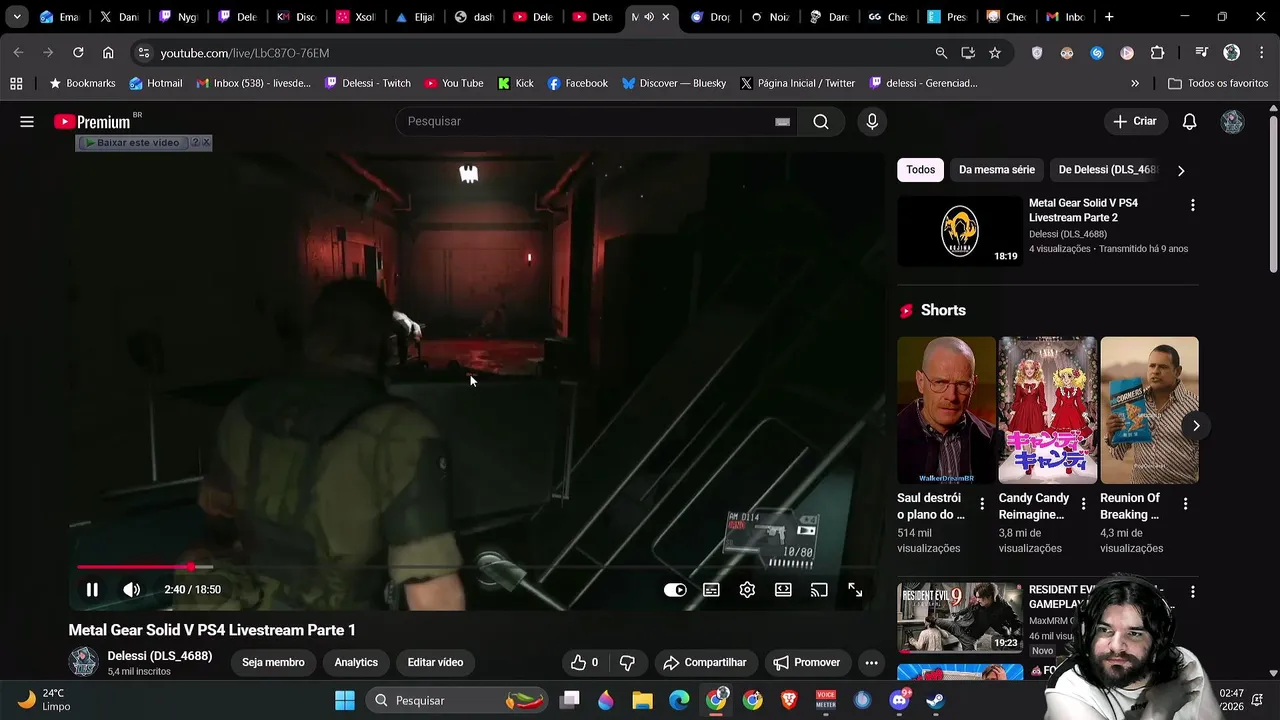Image resolution: width=1280 pixels, height=720 pixels.
Task: Open more actions ellipsis below the video
Action: coord(871,662)
